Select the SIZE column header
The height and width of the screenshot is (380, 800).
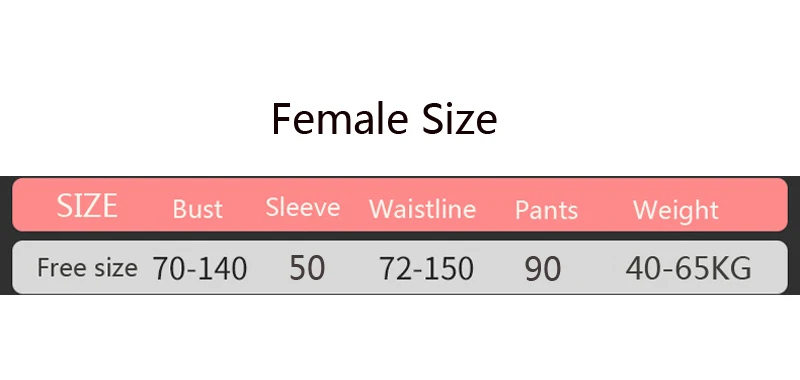(87, 206)
